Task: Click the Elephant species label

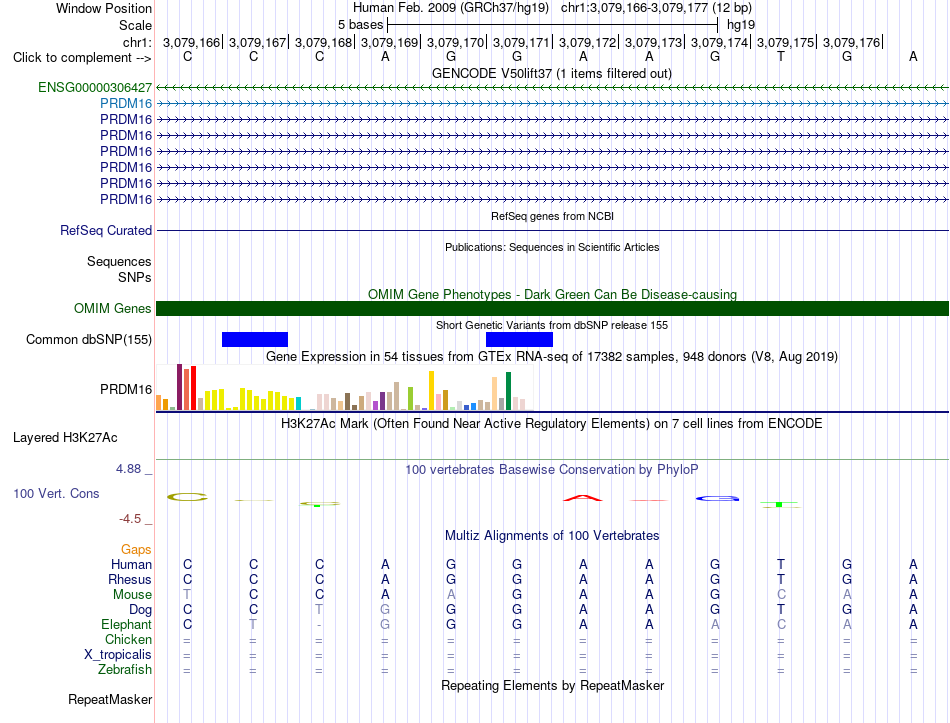Action: [126, 624]
